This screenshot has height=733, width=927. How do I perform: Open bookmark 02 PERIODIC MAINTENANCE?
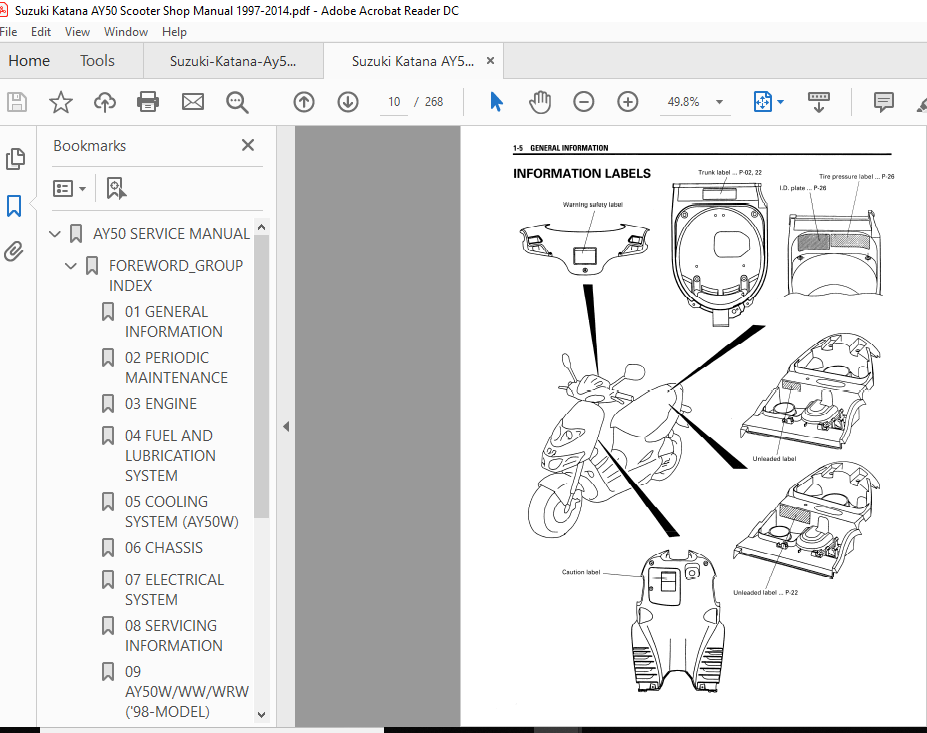point(176,368)
